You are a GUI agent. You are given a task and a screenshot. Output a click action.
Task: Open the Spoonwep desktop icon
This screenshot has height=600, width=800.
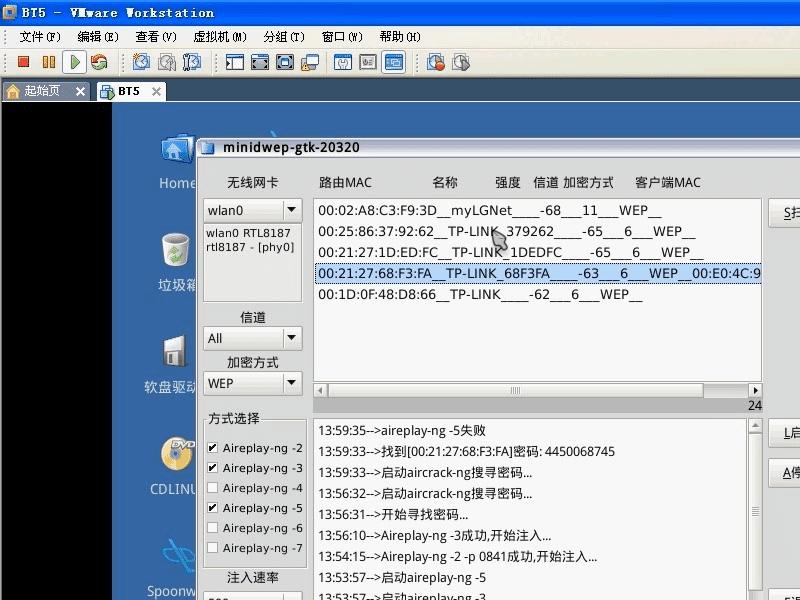tap(179, 556)
